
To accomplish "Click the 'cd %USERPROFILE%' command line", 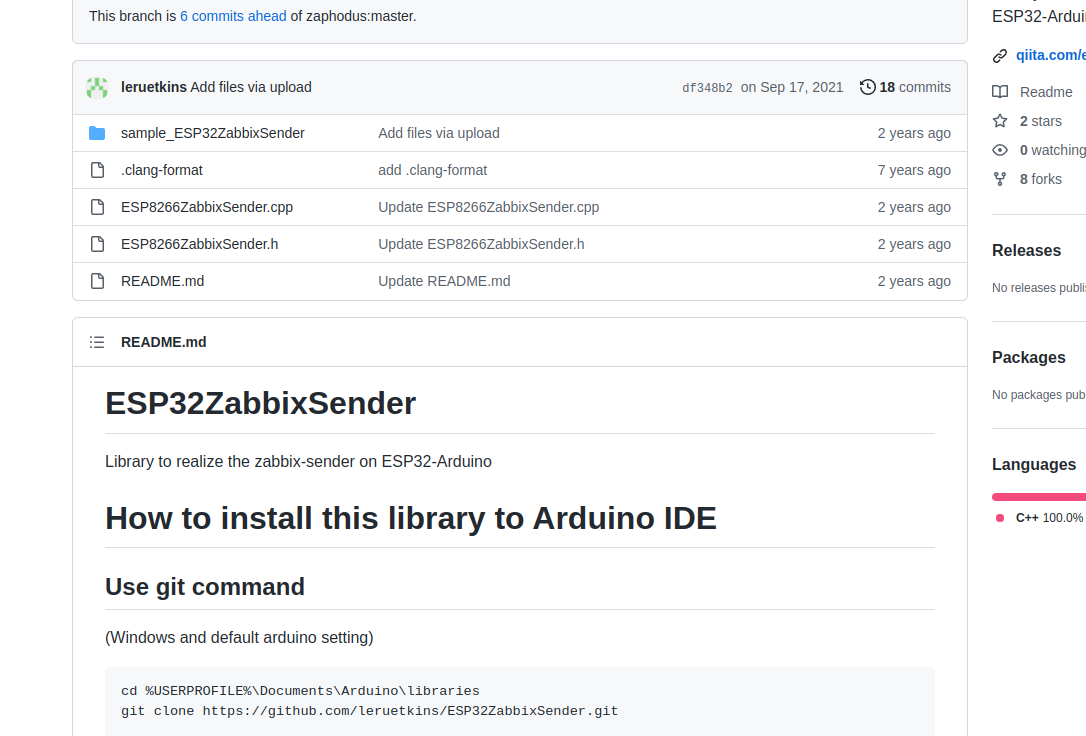I will point(300,691).
